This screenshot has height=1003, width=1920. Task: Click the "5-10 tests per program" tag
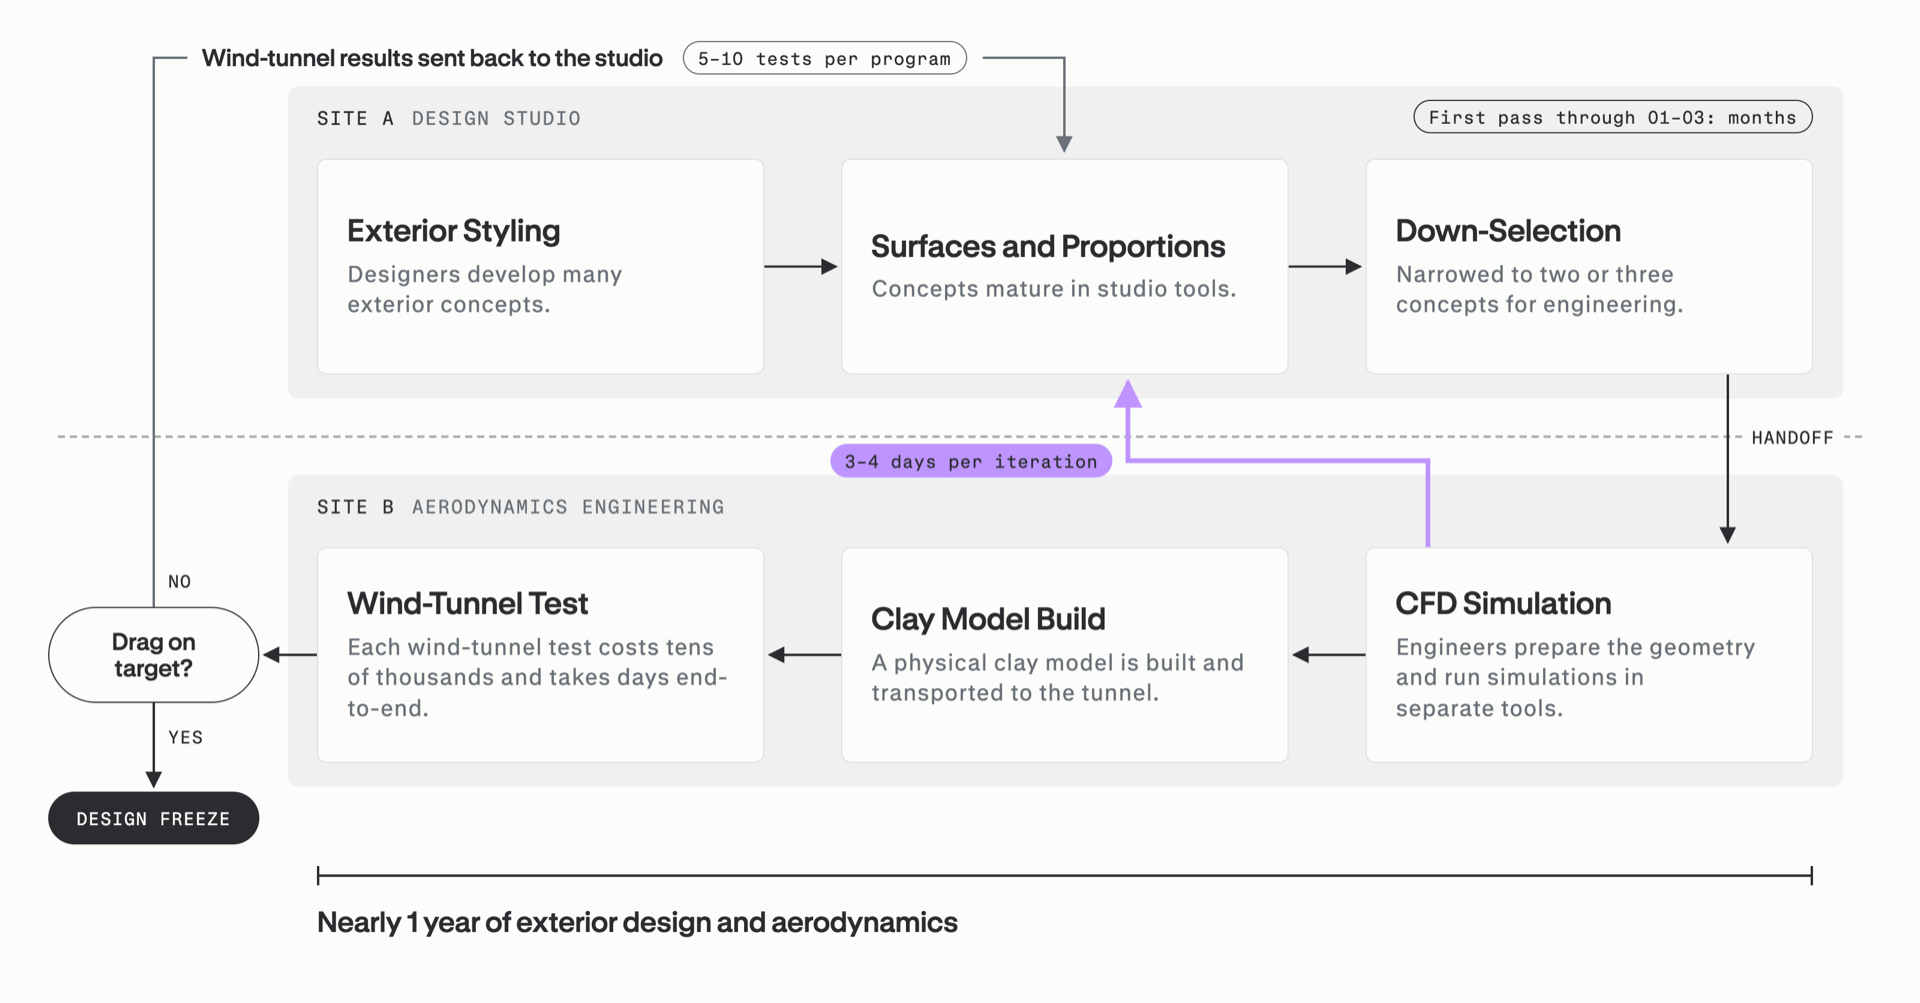(824, 58)
